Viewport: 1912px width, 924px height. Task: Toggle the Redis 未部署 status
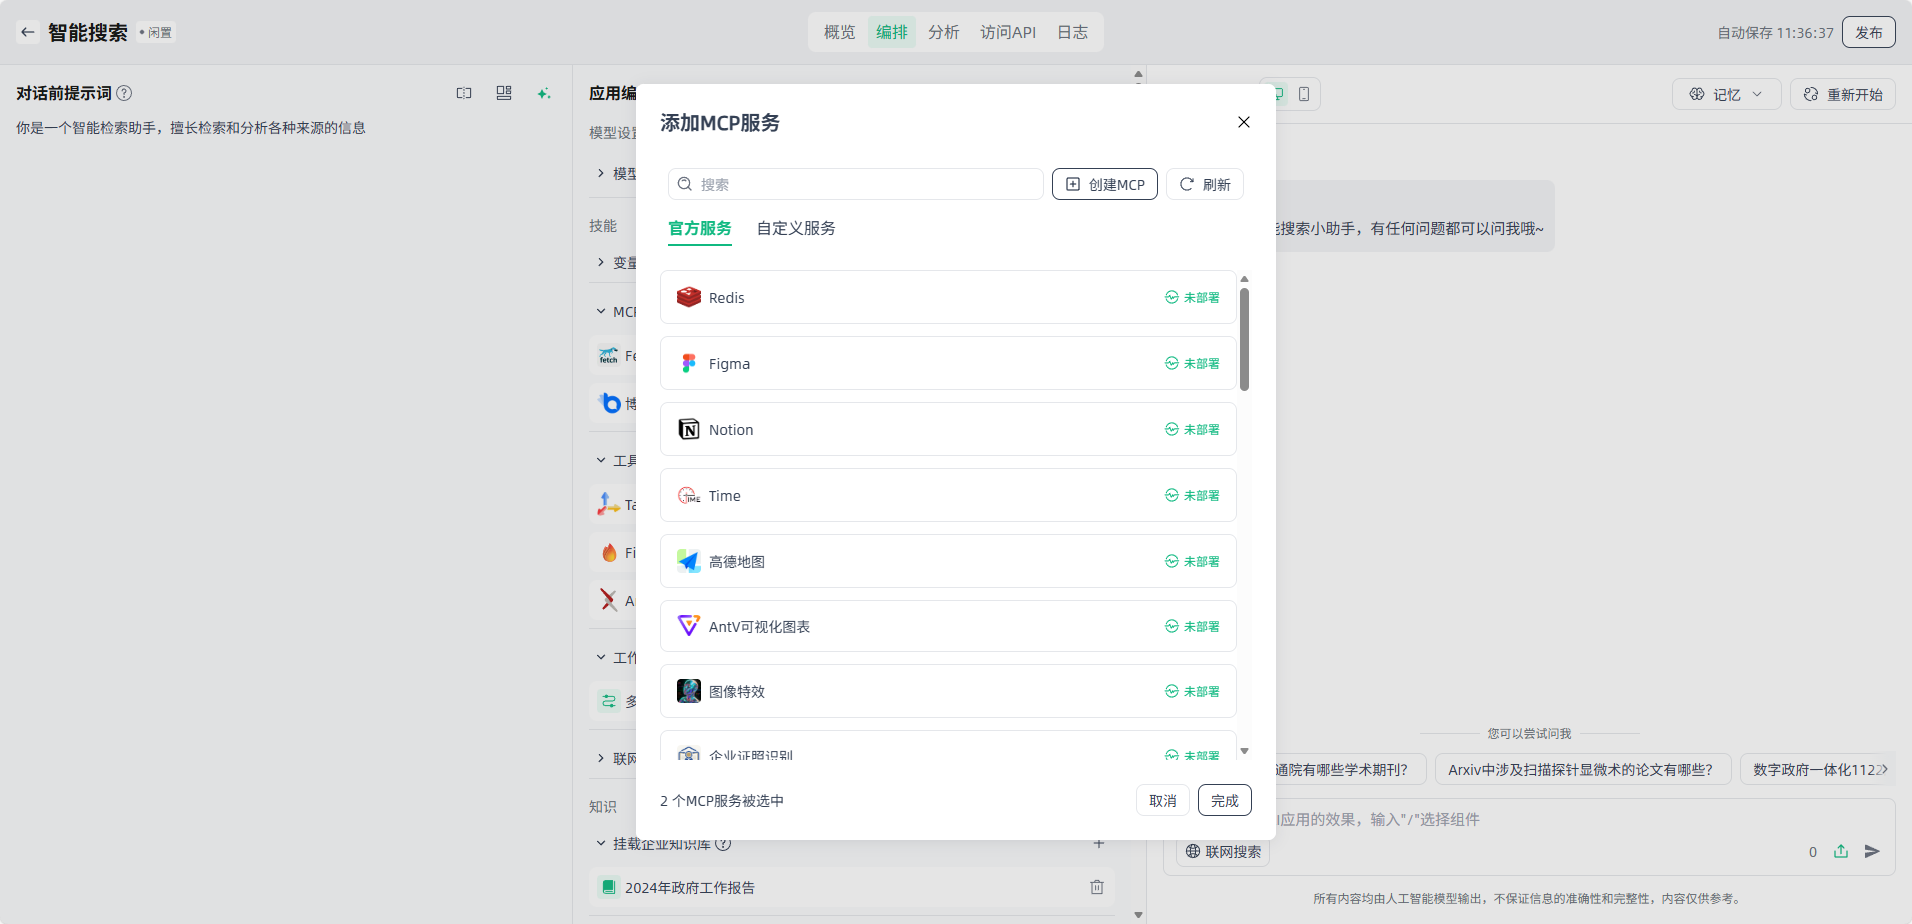(1192, 297)
